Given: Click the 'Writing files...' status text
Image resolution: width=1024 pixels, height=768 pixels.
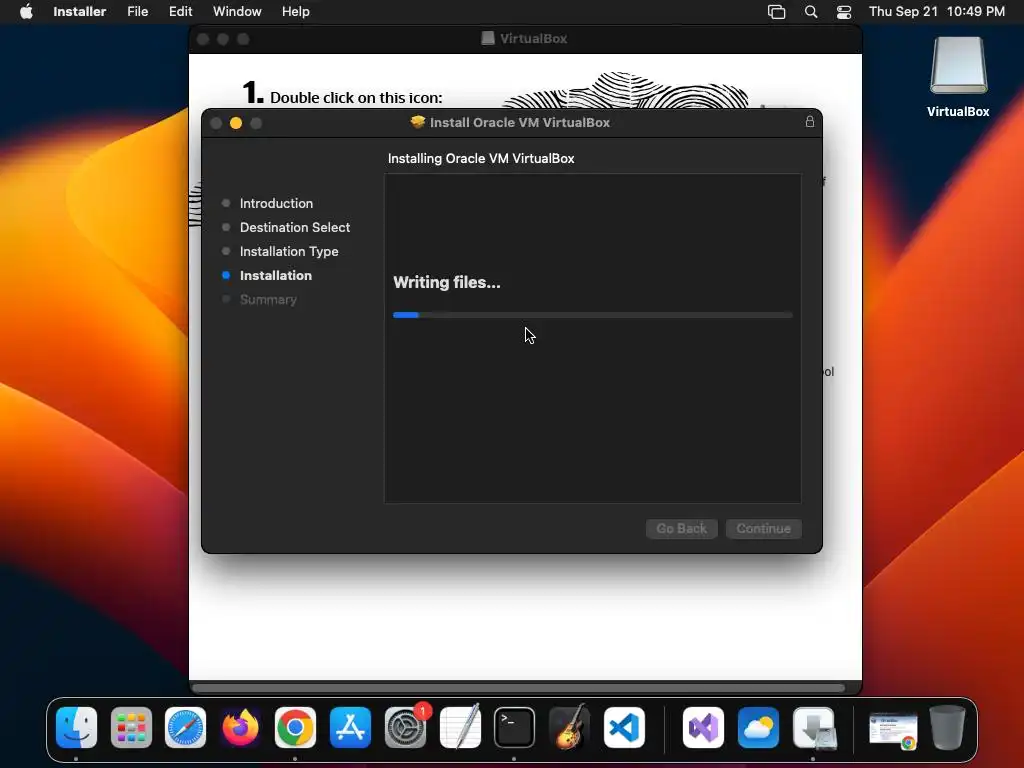Looking at the screenshot, I should 447,282.
